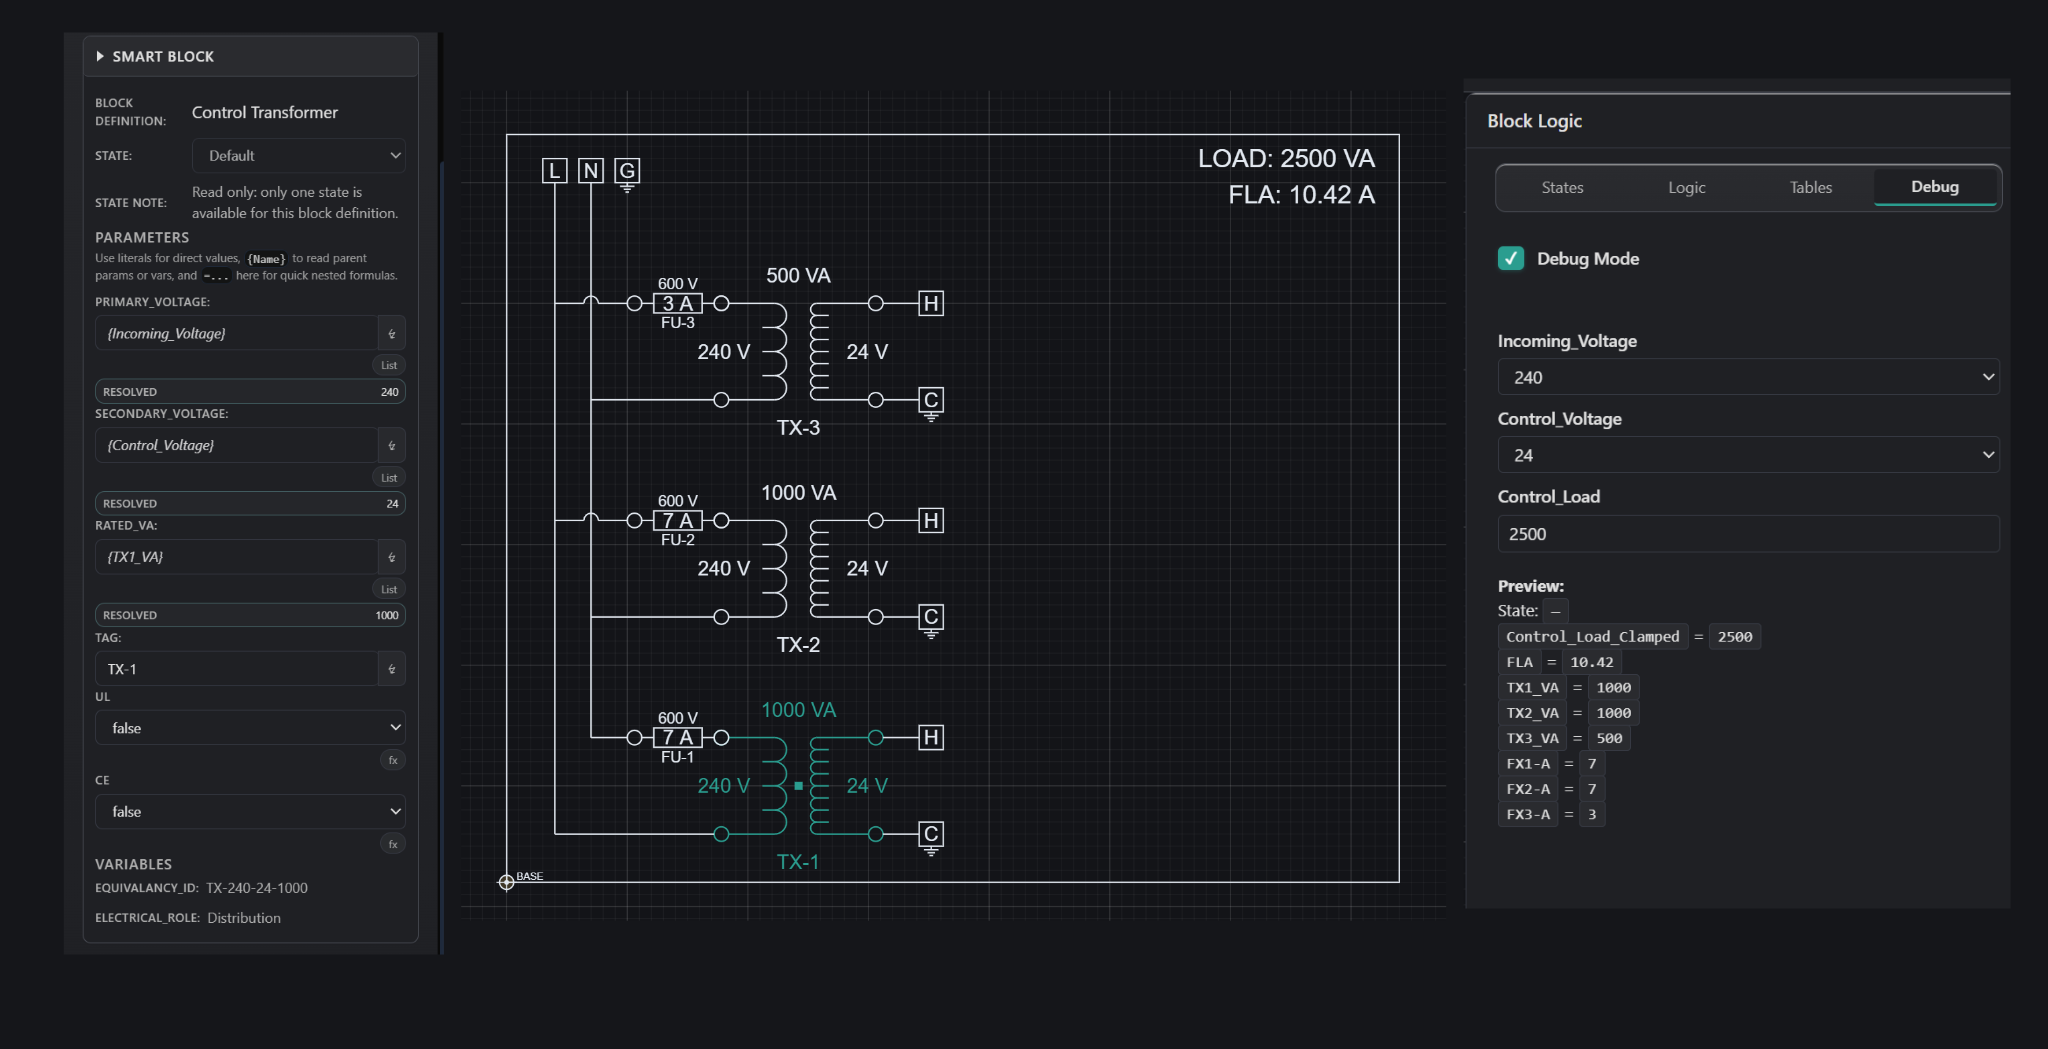Image resolution: width=2048 pixels, height=1049 pixels.
Task: Click the LOAD: 2500 VA text
Action: 1286,159
